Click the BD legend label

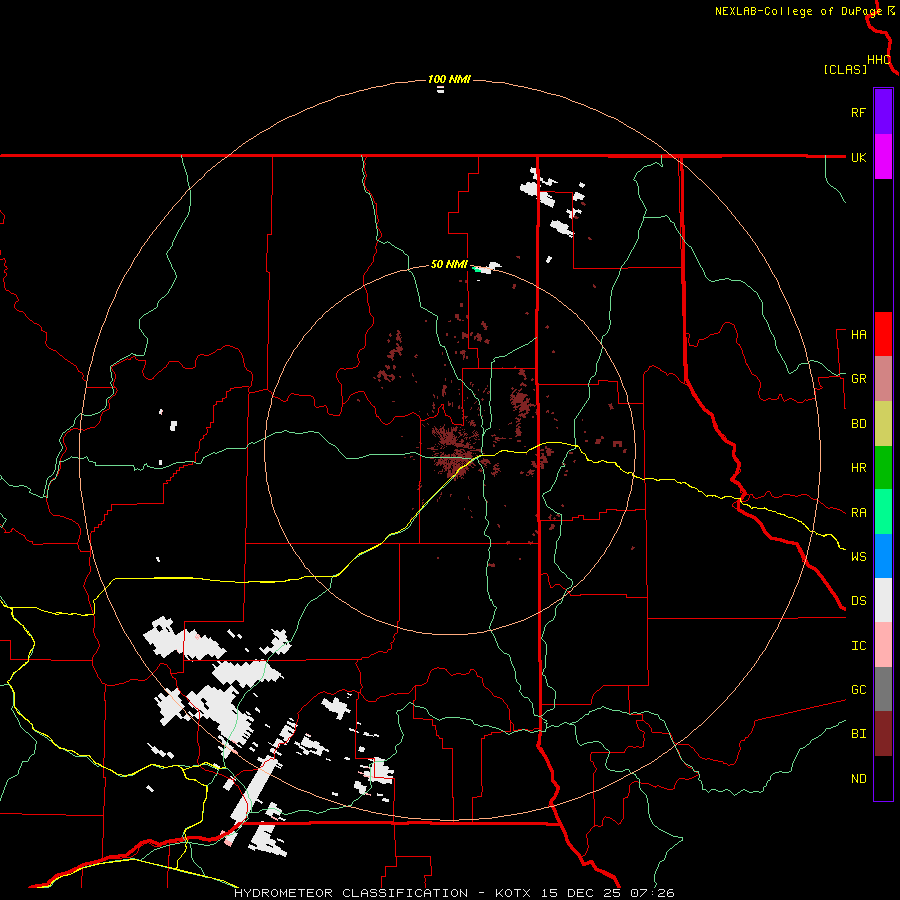click(858, 424)
